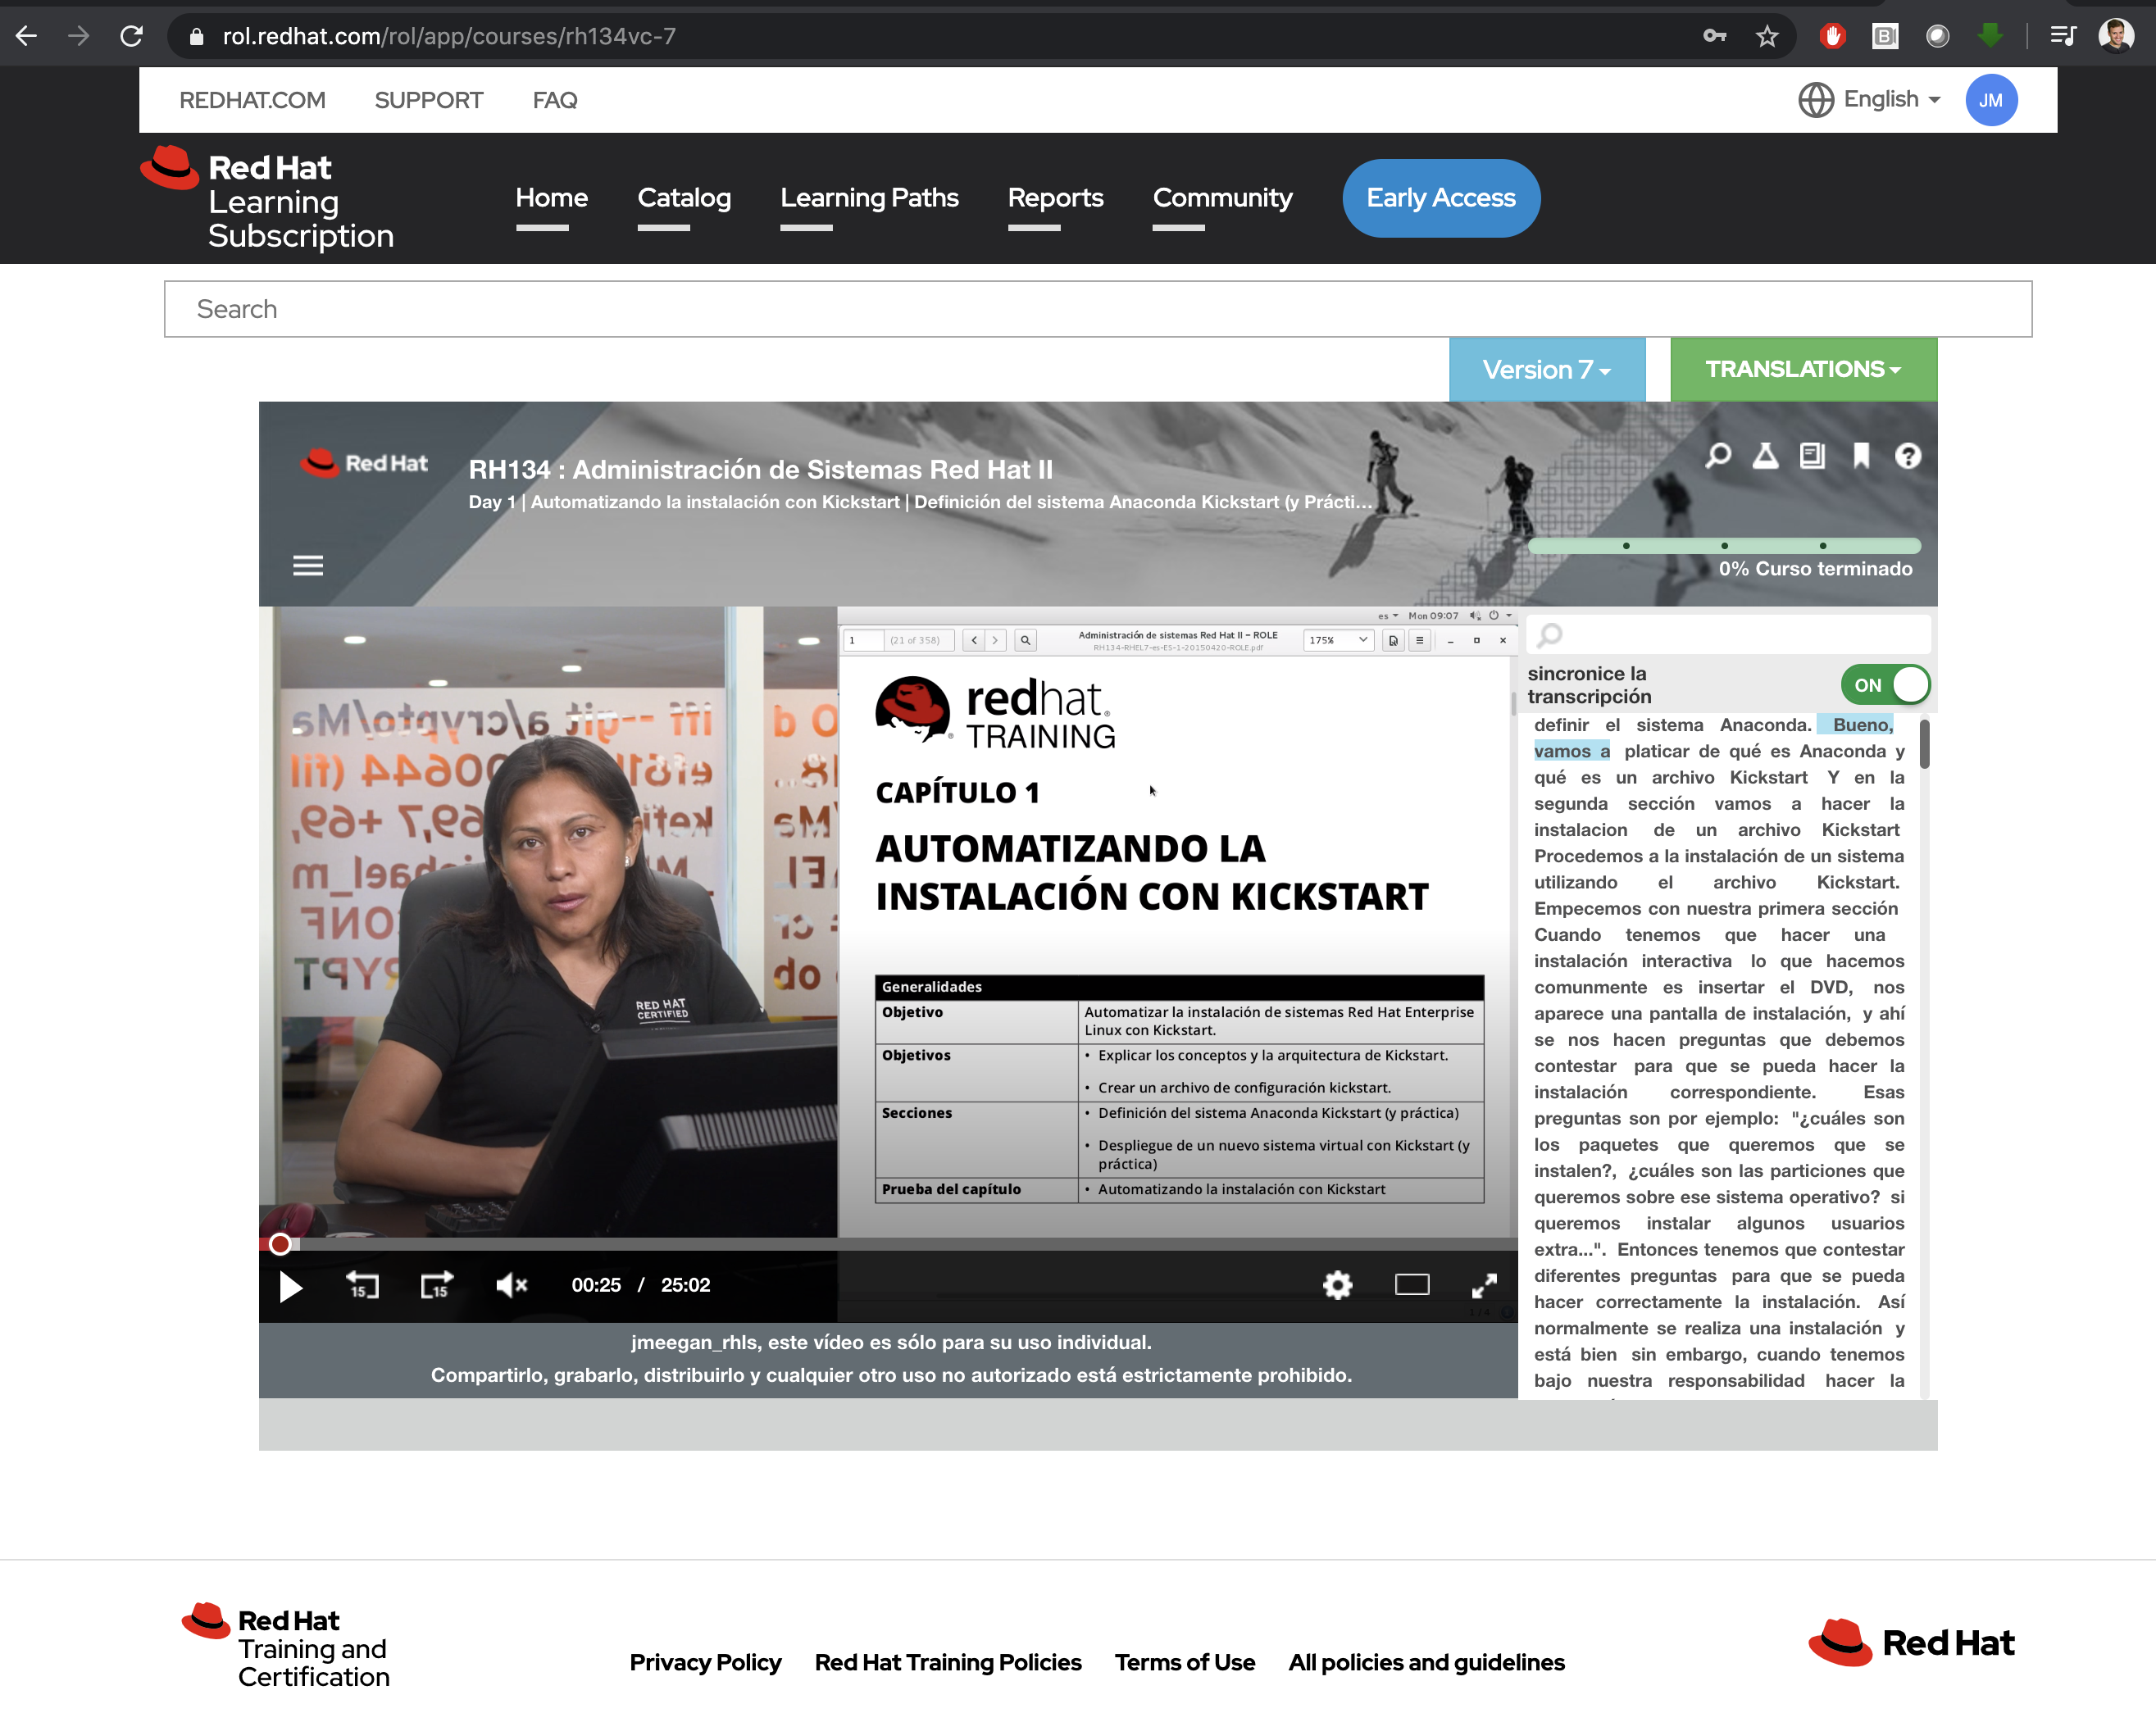Click the Early Access button
Viewport: 2156px width, 1713px height.
(1441, 198)
